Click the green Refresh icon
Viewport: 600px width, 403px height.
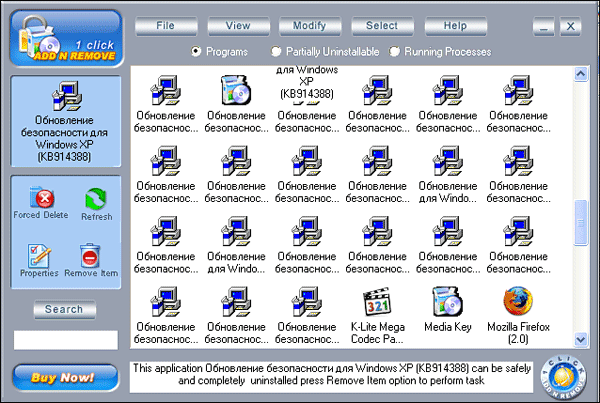(x=96, y=199)
